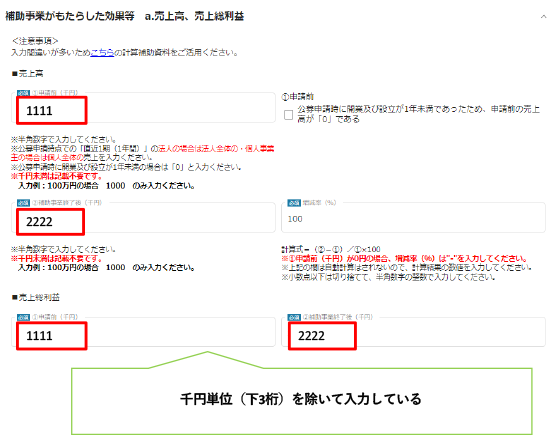Image resolution: width=550 pixels, height=435 pixels.
Task: Select the ■売上総利益 section heading
Action: point(35,297)
